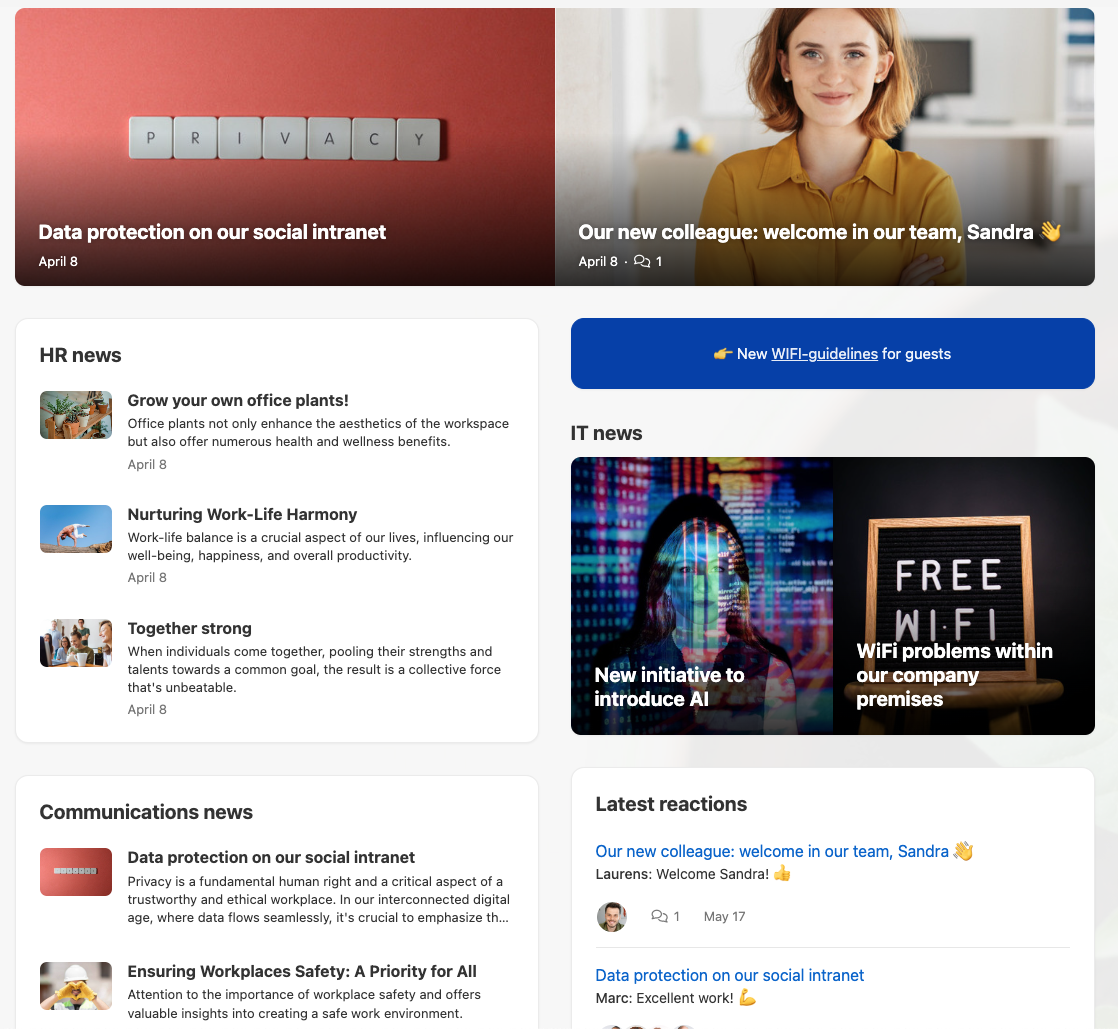1118x1029 pixels.
Task: Open 'Grow your own office plants!' article
Action: 238,401
